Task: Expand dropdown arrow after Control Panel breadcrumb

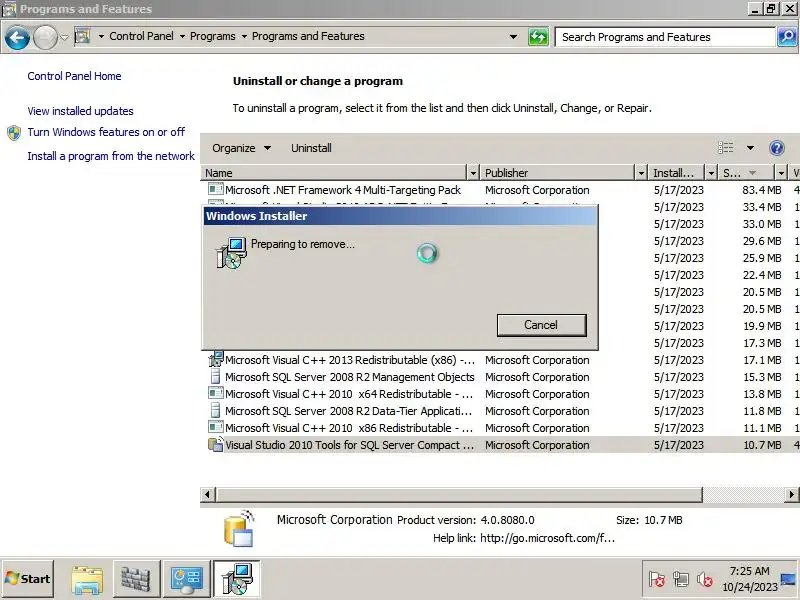Action: point(182,36)
